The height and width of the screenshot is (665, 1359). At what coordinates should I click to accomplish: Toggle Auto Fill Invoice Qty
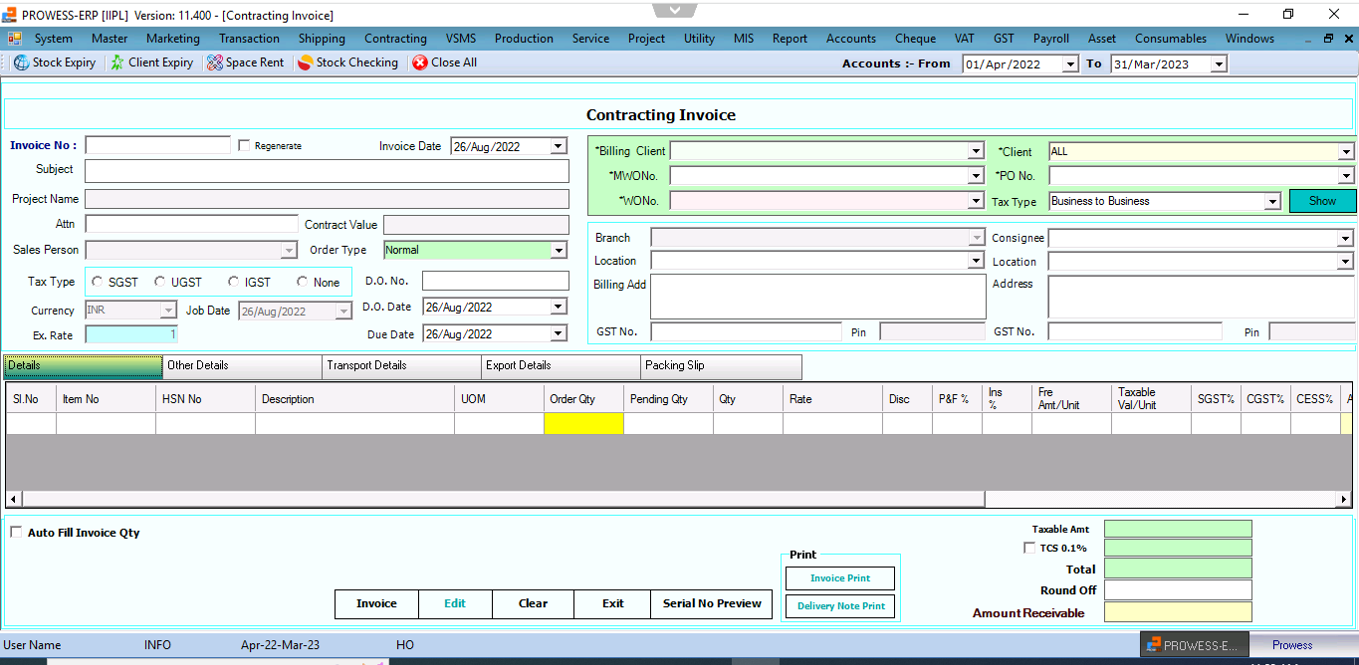(16, 533)
